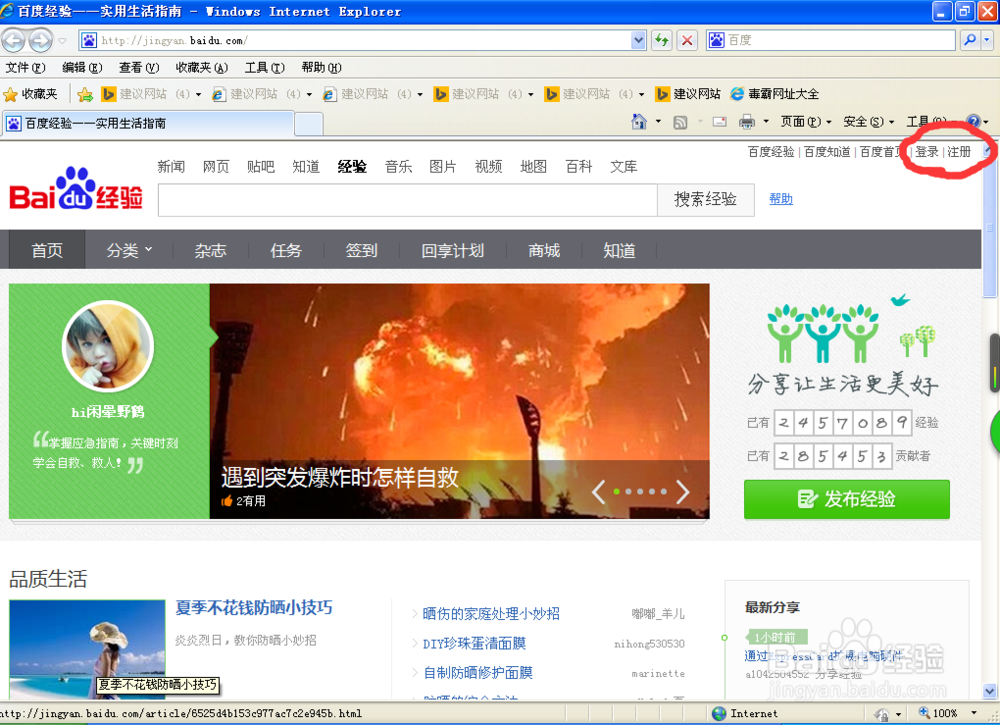
Task: Open the 文件(F) menu
Action: [26, 68]
